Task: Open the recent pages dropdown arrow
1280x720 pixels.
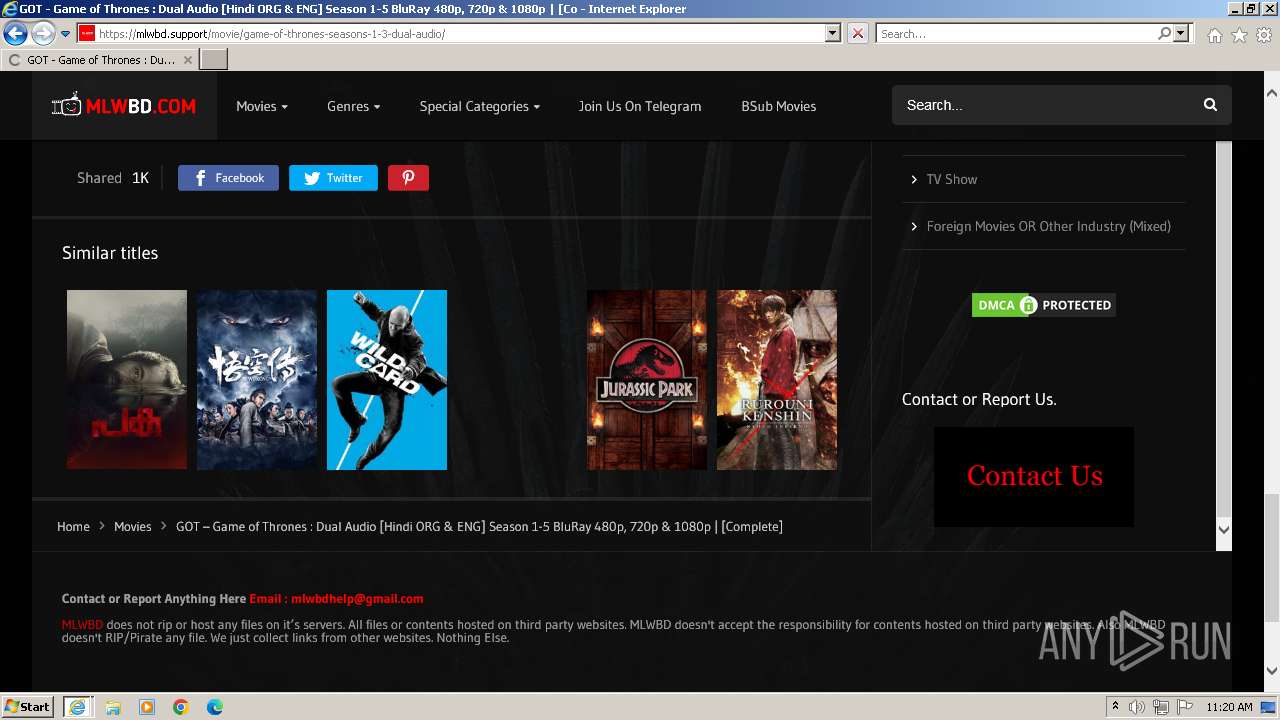Action: [x=65, y=34]
